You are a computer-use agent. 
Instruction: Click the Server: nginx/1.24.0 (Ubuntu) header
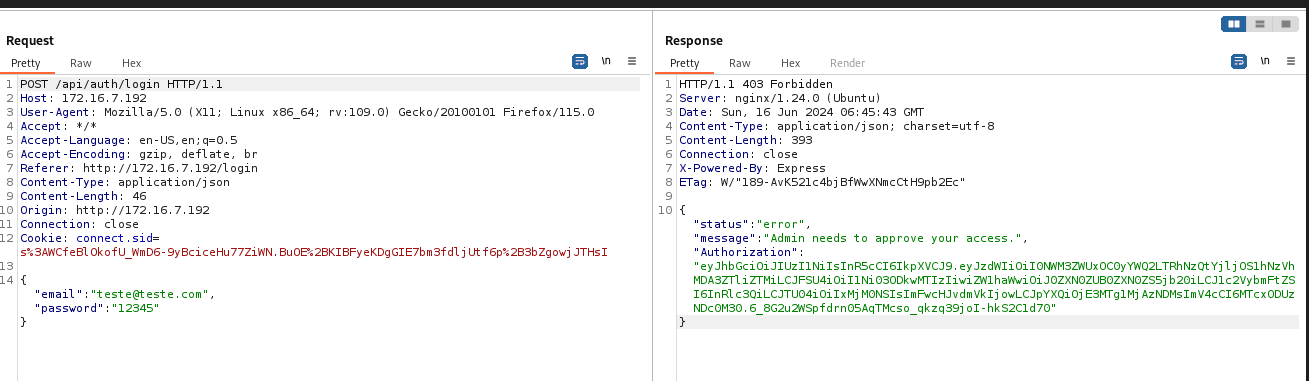pyautogui.click(x=779, y=99)
